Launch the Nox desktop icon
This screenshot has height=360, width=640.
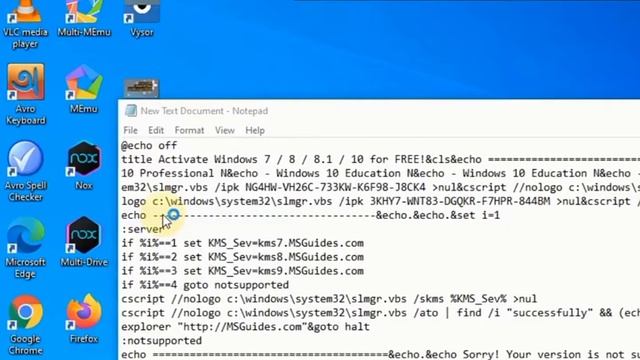click(x=84, y=165)
